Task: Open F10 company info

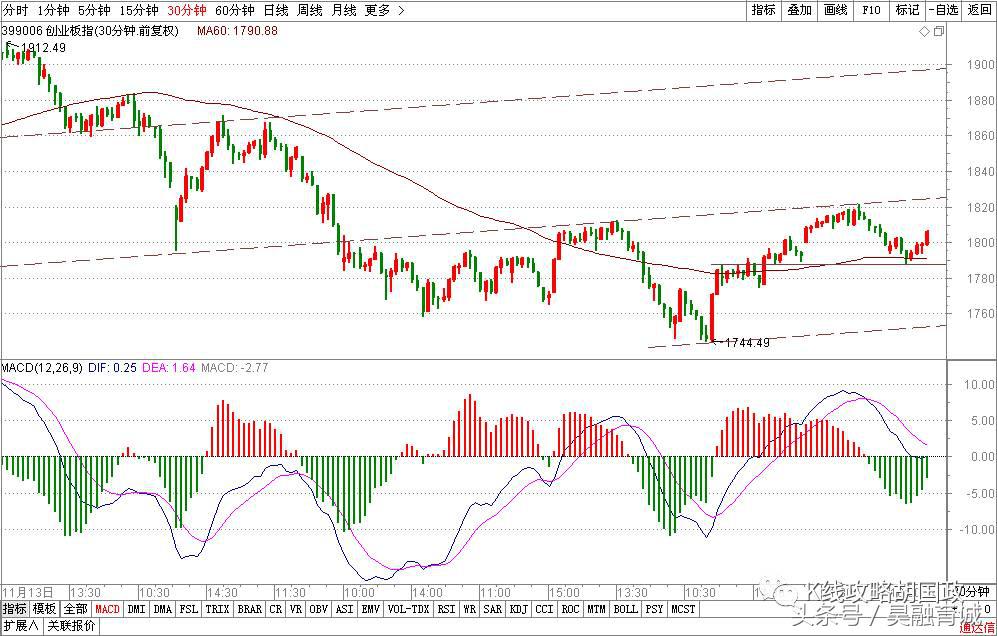Action: [x=871, y=10]
